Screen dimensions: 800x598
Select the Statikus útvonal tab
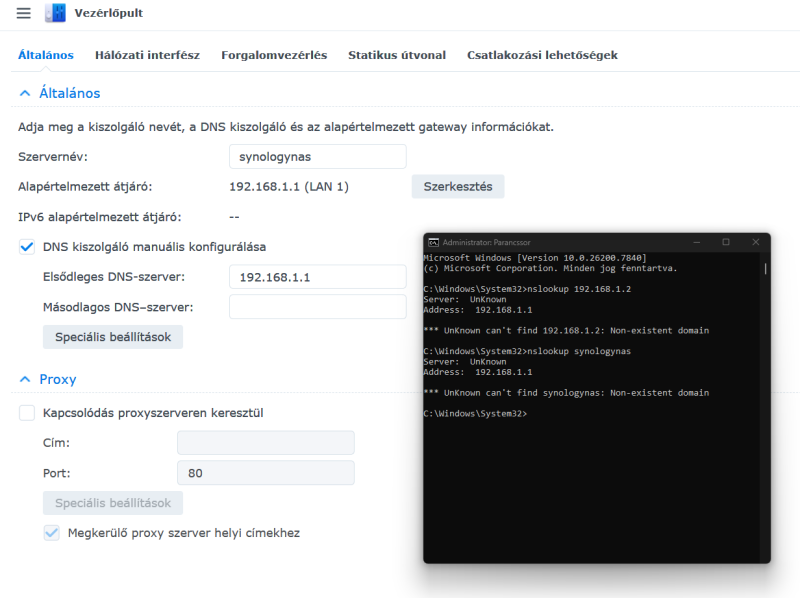(x=397, y=56)
